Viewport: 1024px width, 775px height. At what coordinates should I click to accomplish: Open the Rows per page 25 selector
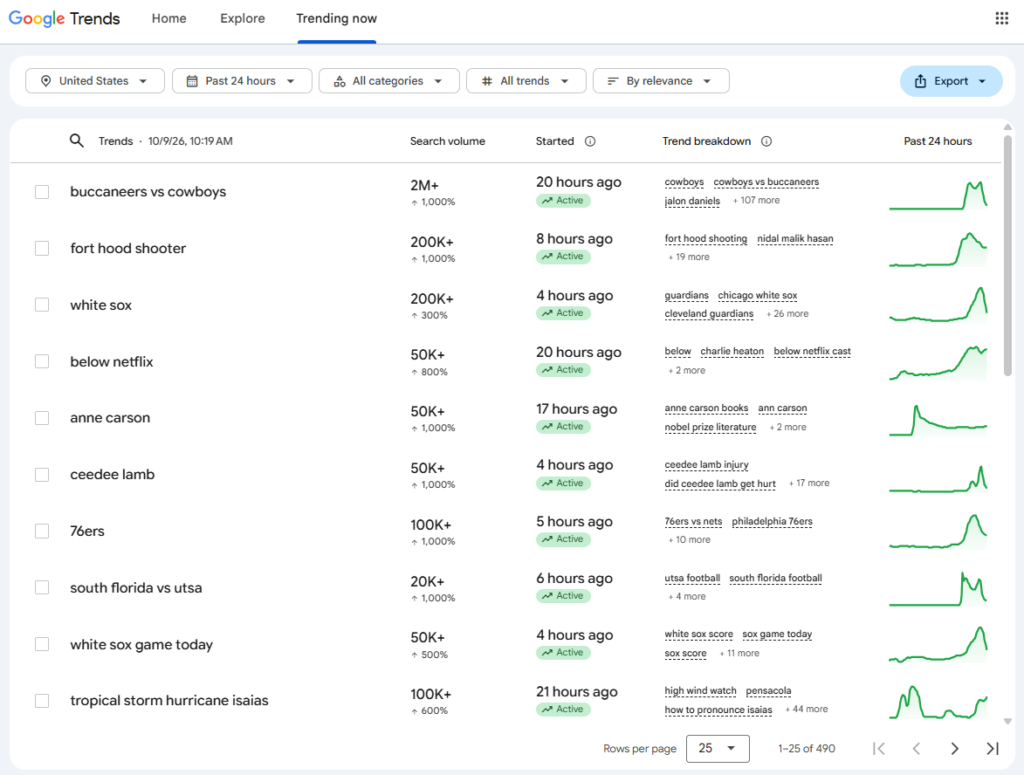tap(718, 748)
